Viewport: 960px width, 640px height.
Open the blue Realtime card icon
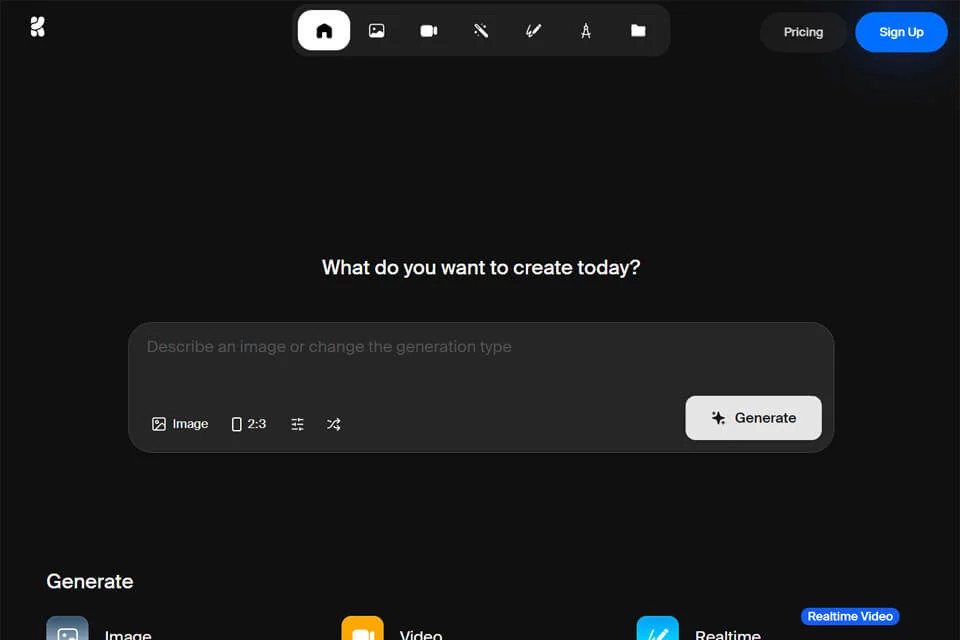(x=658, y=629)
